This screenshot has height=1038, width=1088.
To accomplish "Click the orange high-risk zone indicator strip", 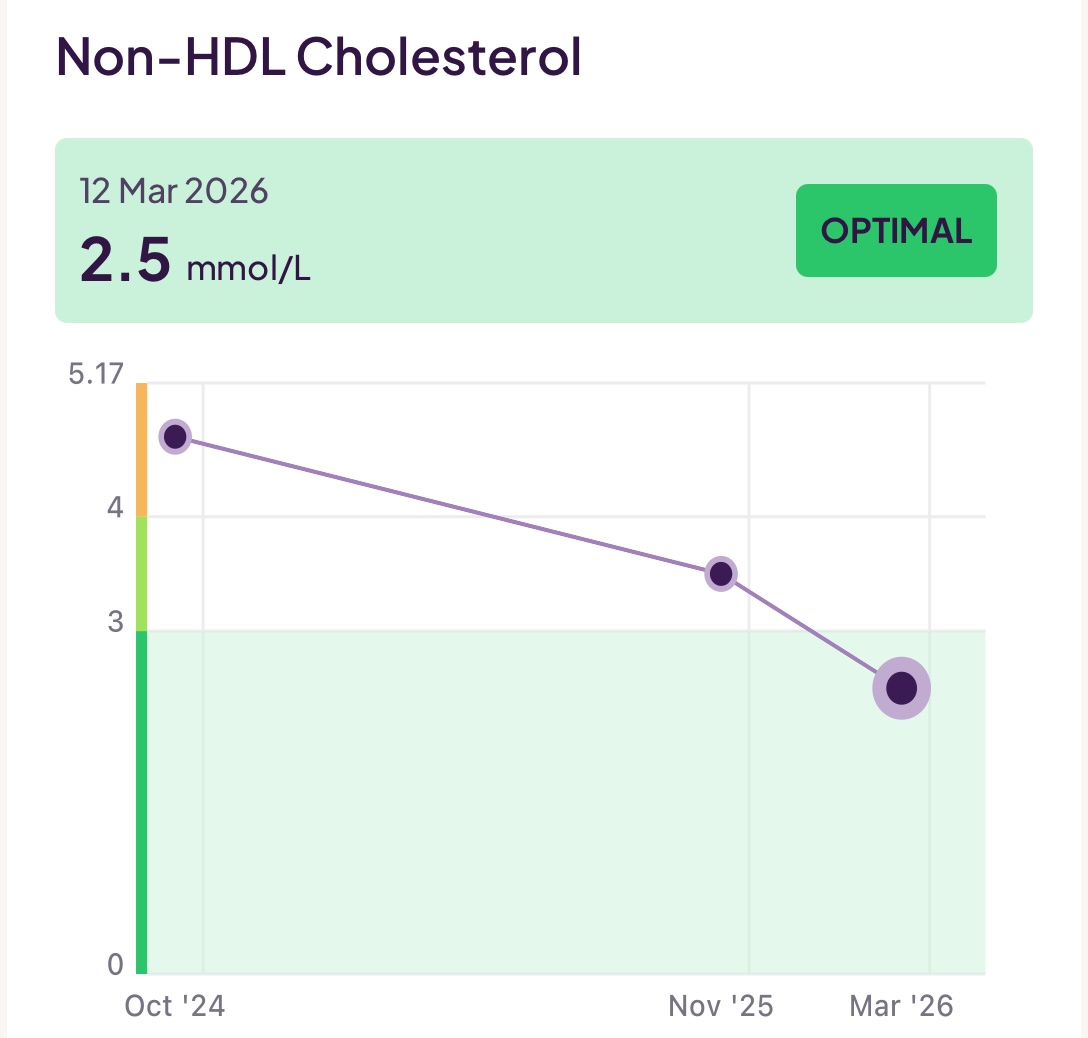I will click(141, 445).
